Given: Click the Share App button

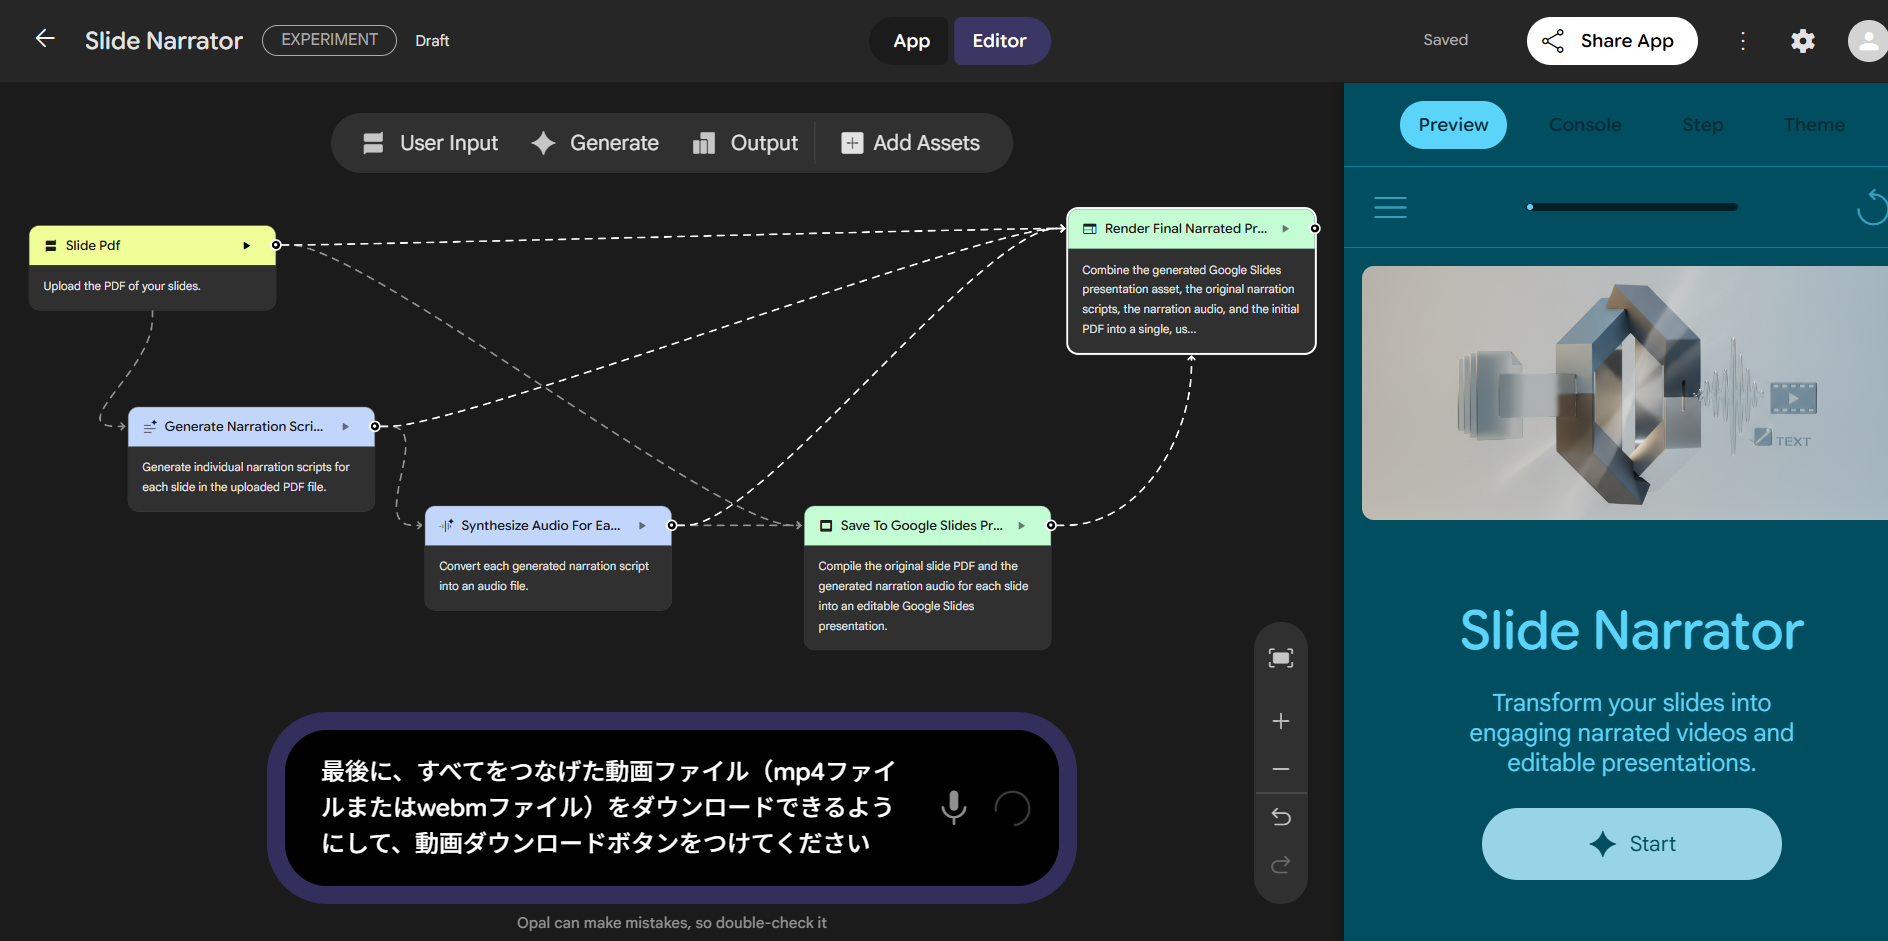Looking at the screenshot, I should click(x=1611, y=41).
